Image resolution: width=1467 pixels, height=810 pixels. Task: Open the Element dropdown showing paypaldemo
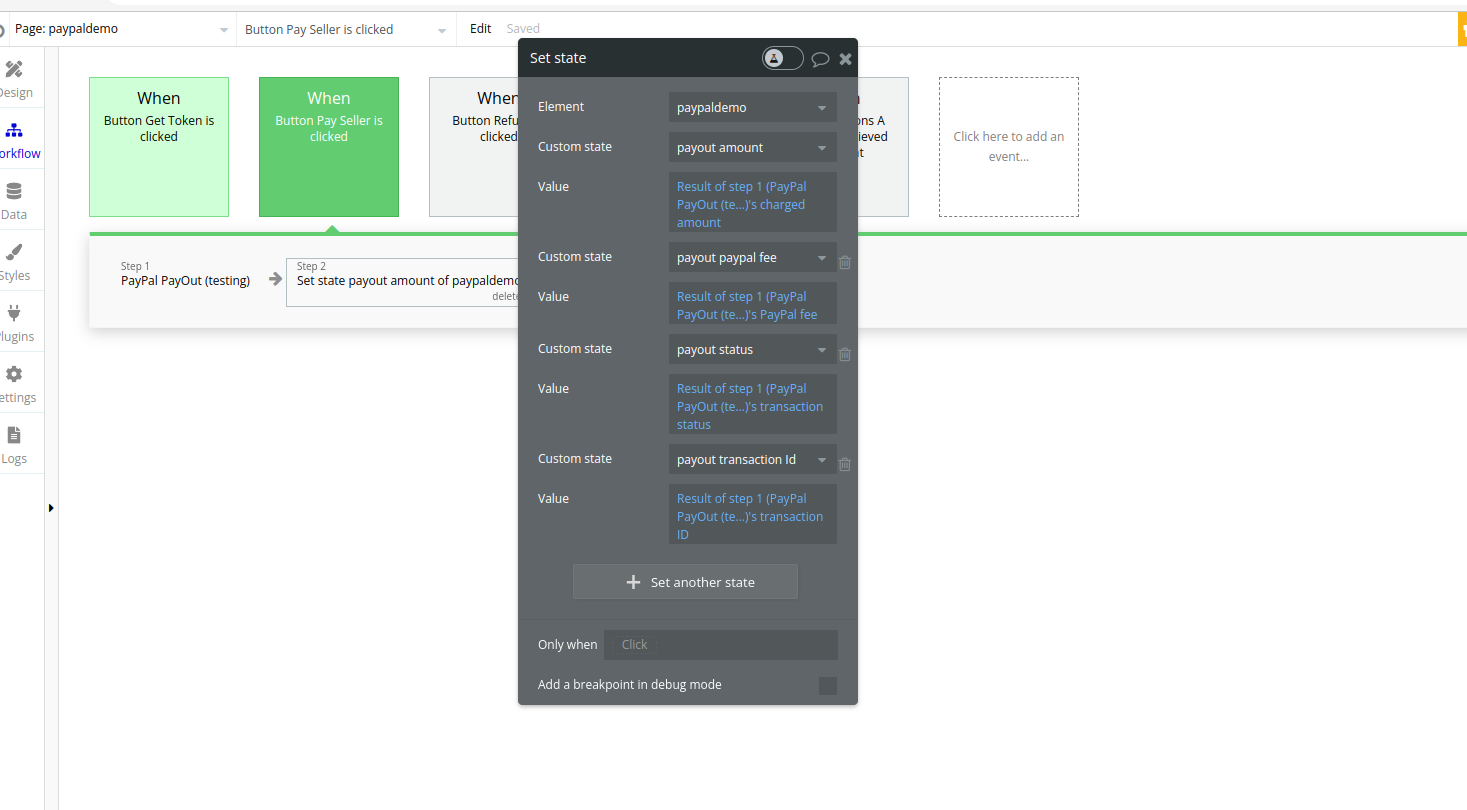(753, 107)
